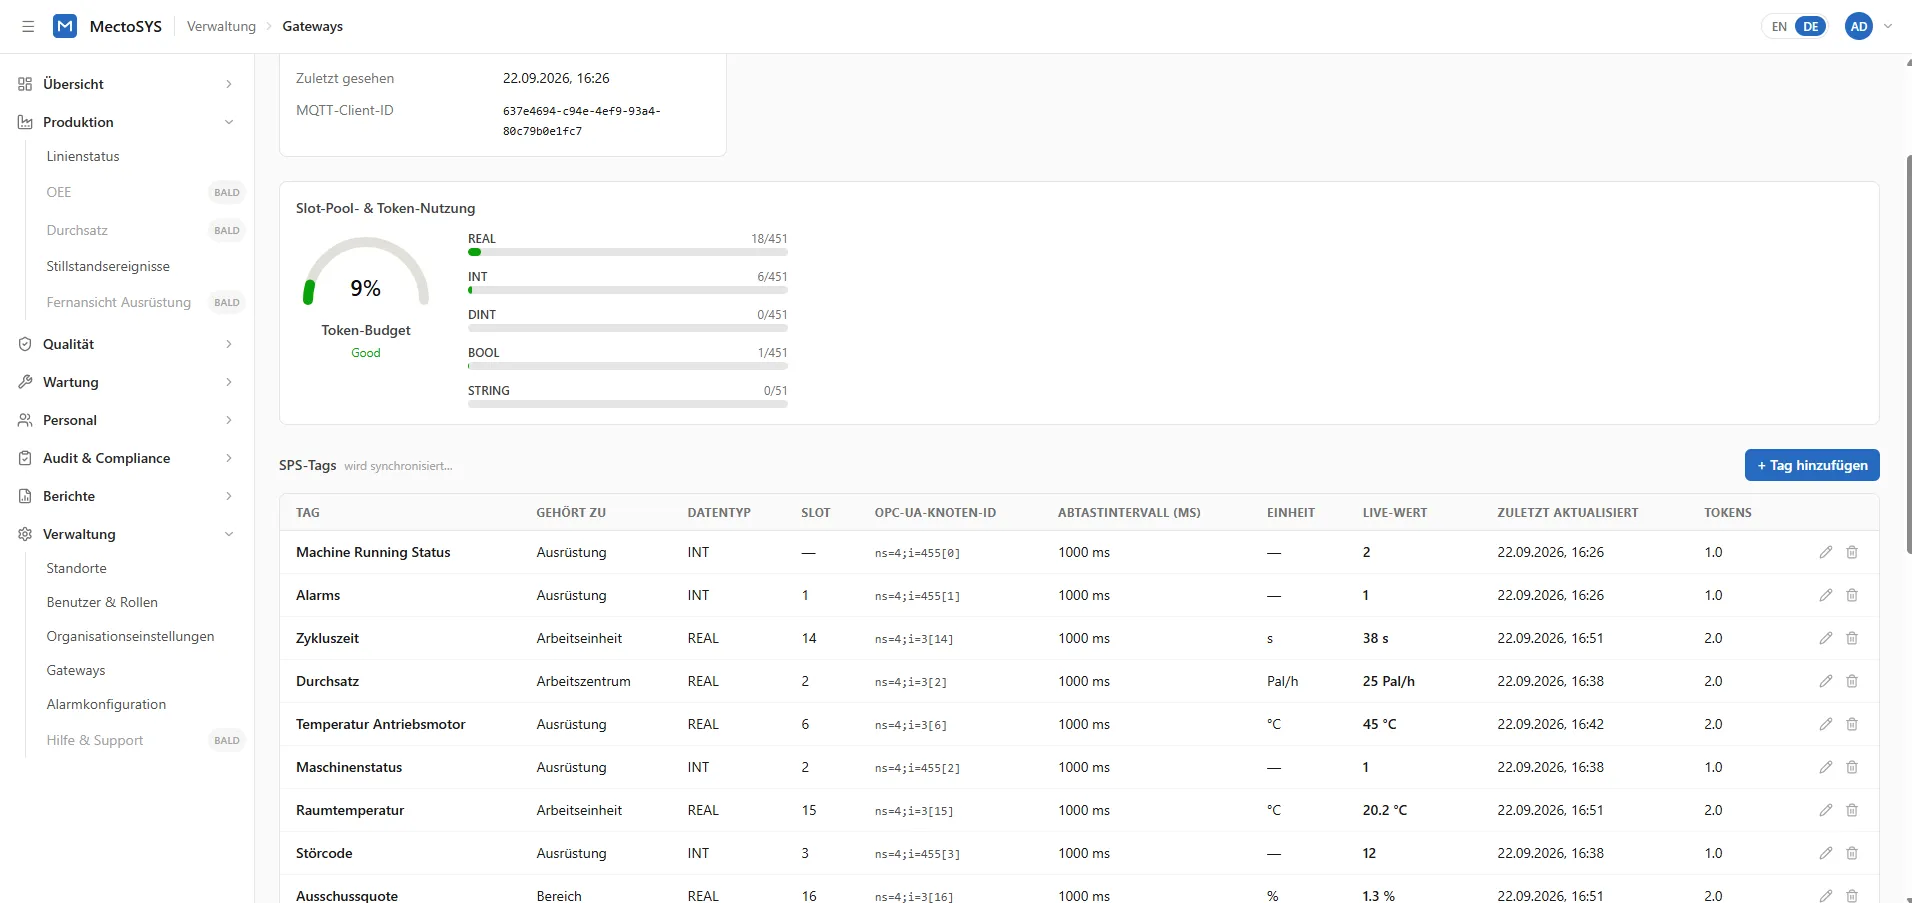Open the AD user avatar
Viewport: 1912px width, 903px height.
pyautogui.click(x=1859, y=27)
